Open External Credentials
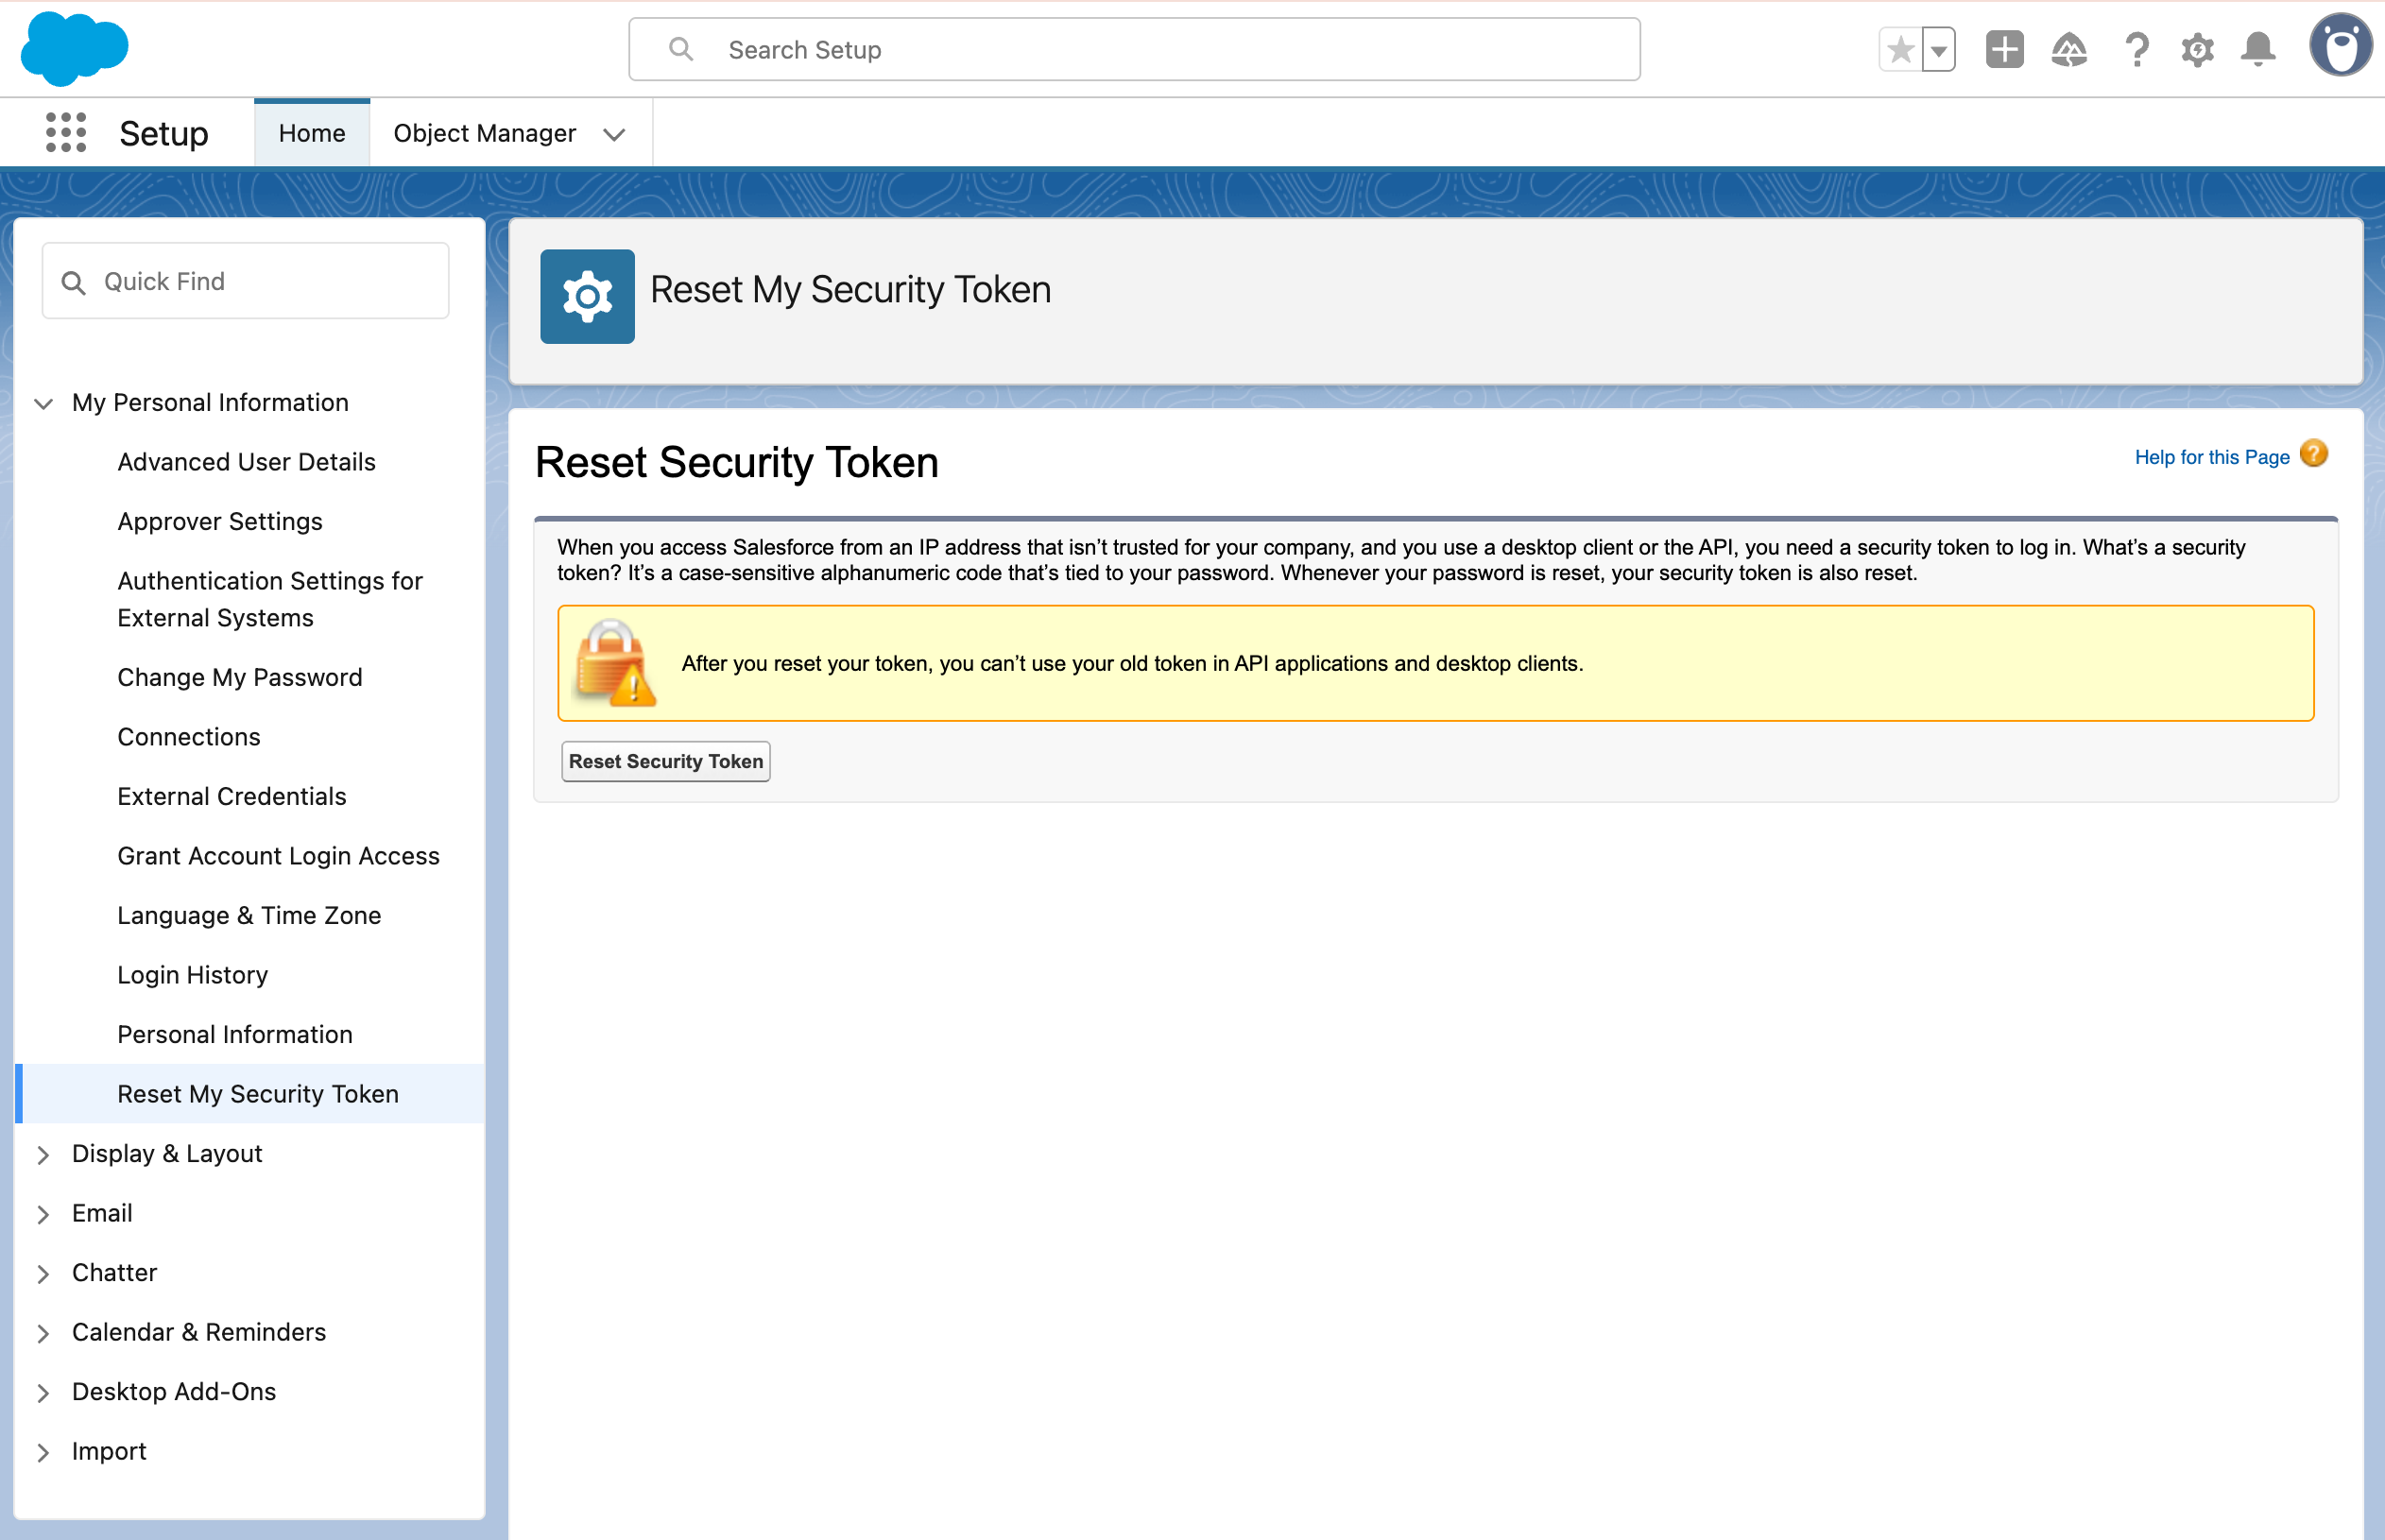The width and height of the screenshot is (2385, 1540). point(231,796)
